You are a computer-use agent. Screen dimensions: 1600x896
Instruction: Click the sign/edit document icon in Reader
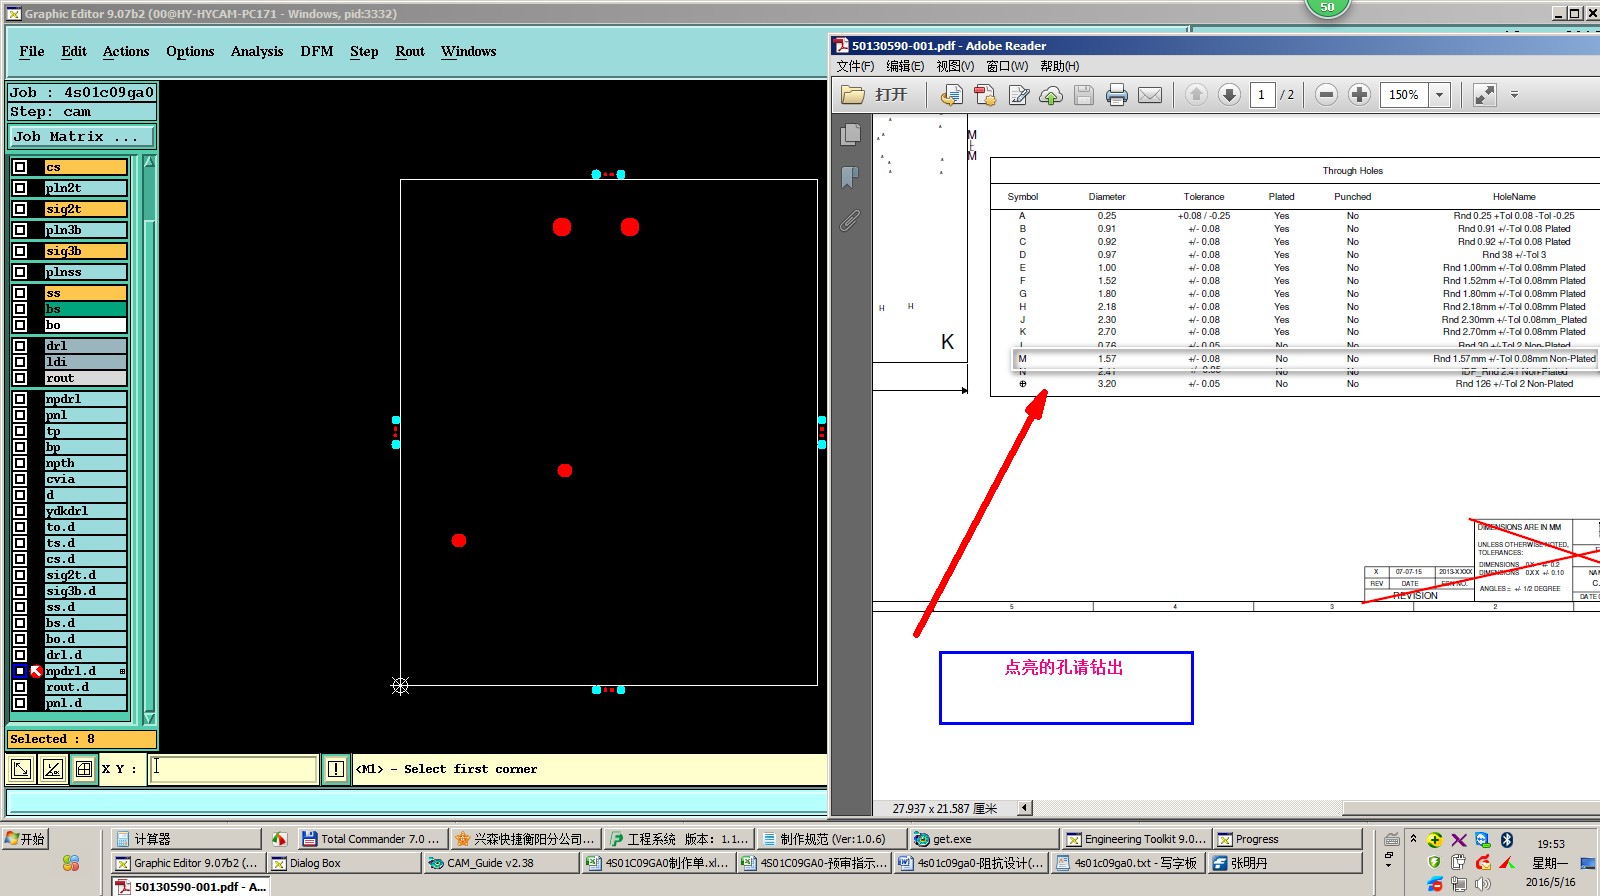click(x=1019, y=95)
